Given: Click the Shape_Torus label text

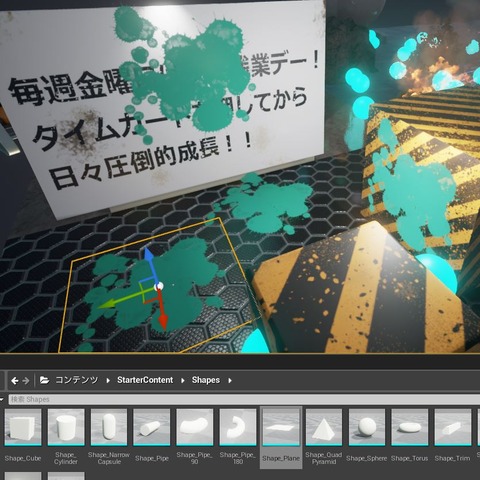Looking at the screenshot, I should coord(410,458).
